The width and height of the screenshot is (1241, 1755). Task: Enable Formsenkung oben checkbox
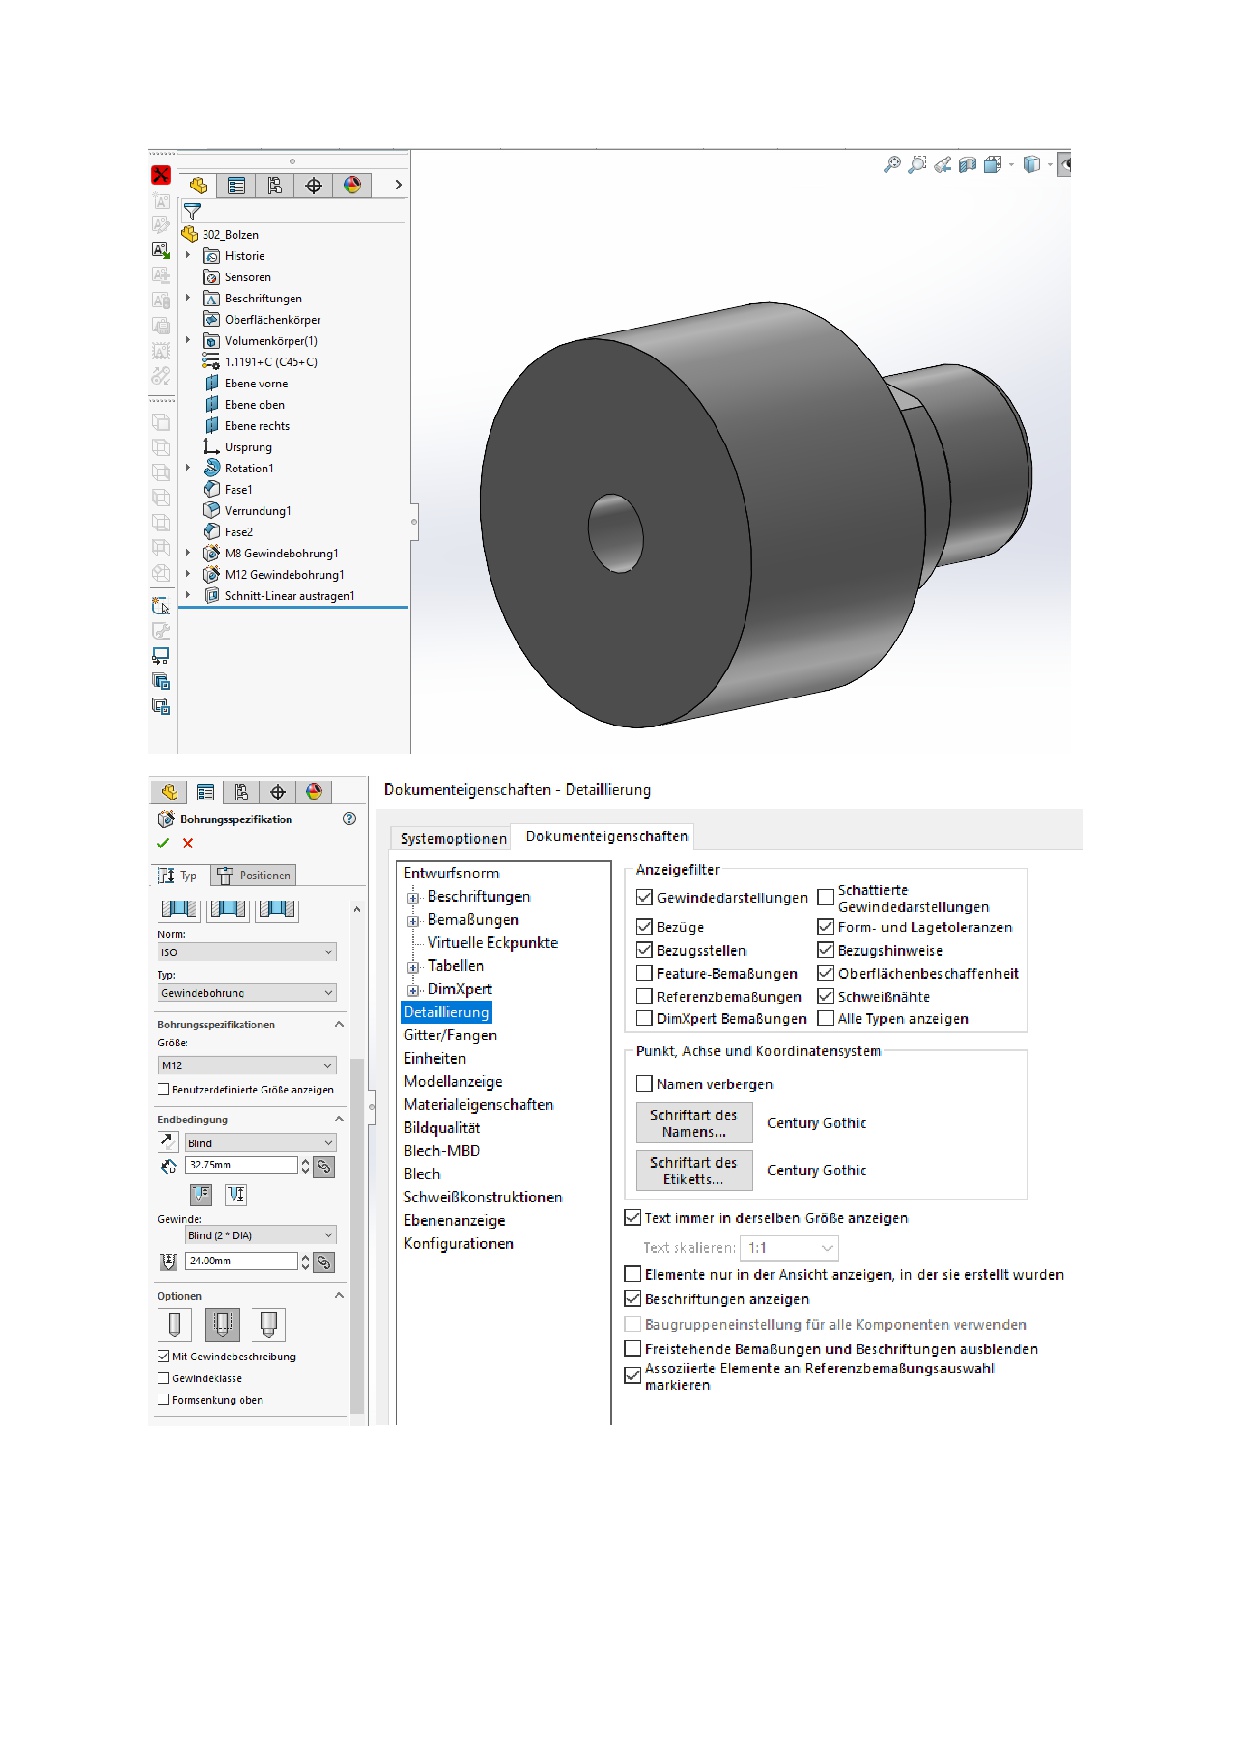[164, 1400]
